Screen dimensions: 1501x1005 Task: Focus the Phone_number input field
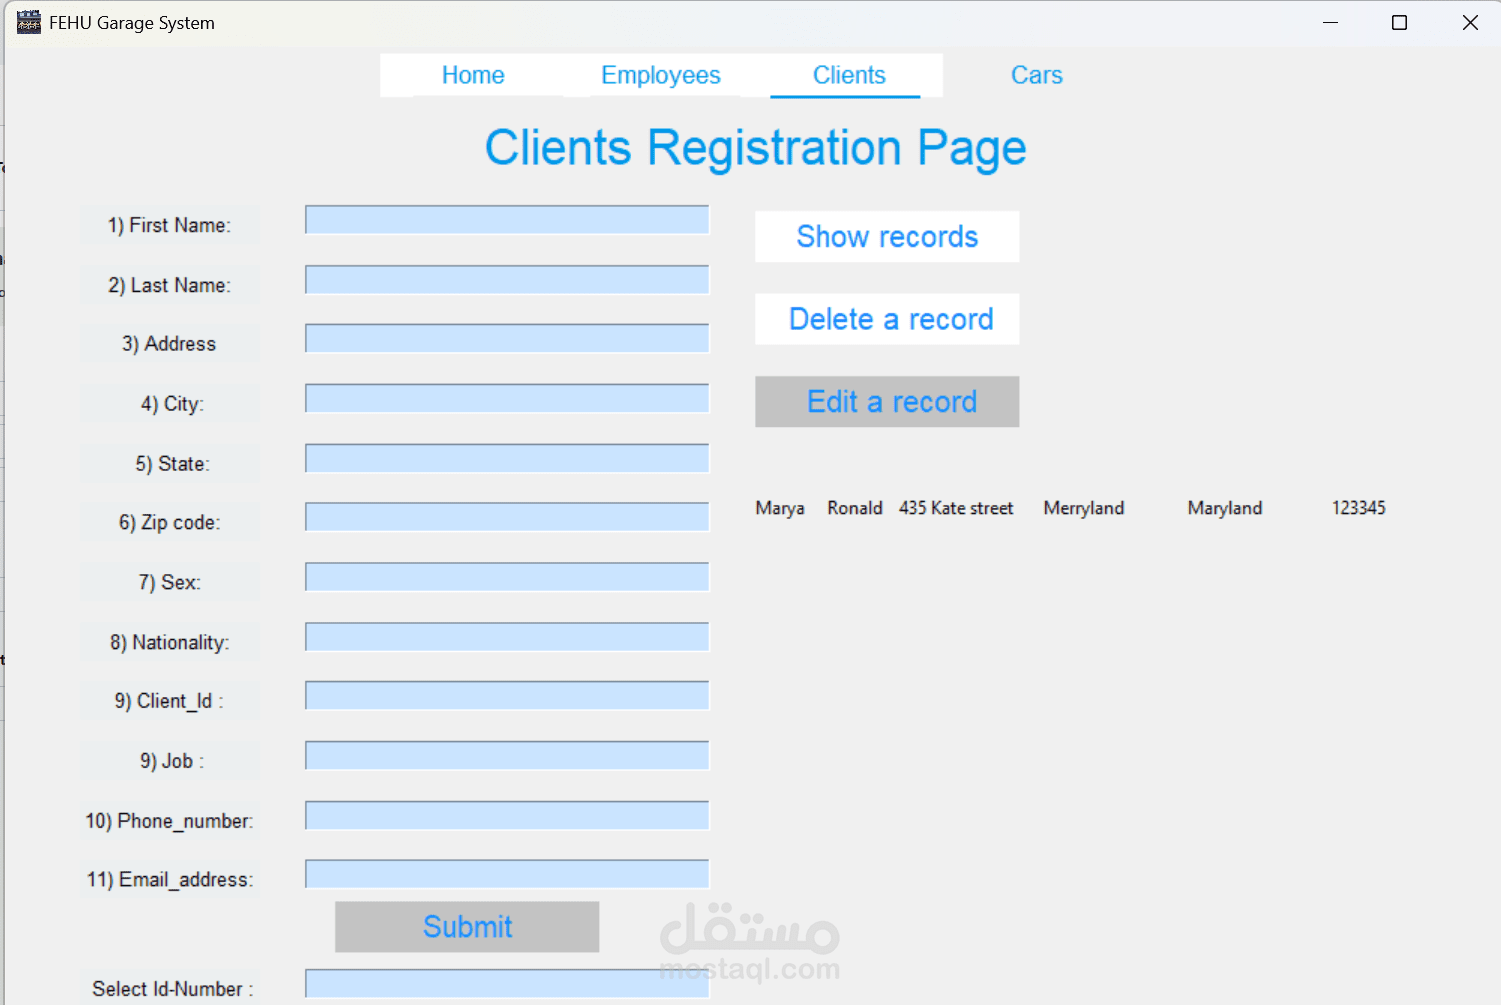(507, 815)
